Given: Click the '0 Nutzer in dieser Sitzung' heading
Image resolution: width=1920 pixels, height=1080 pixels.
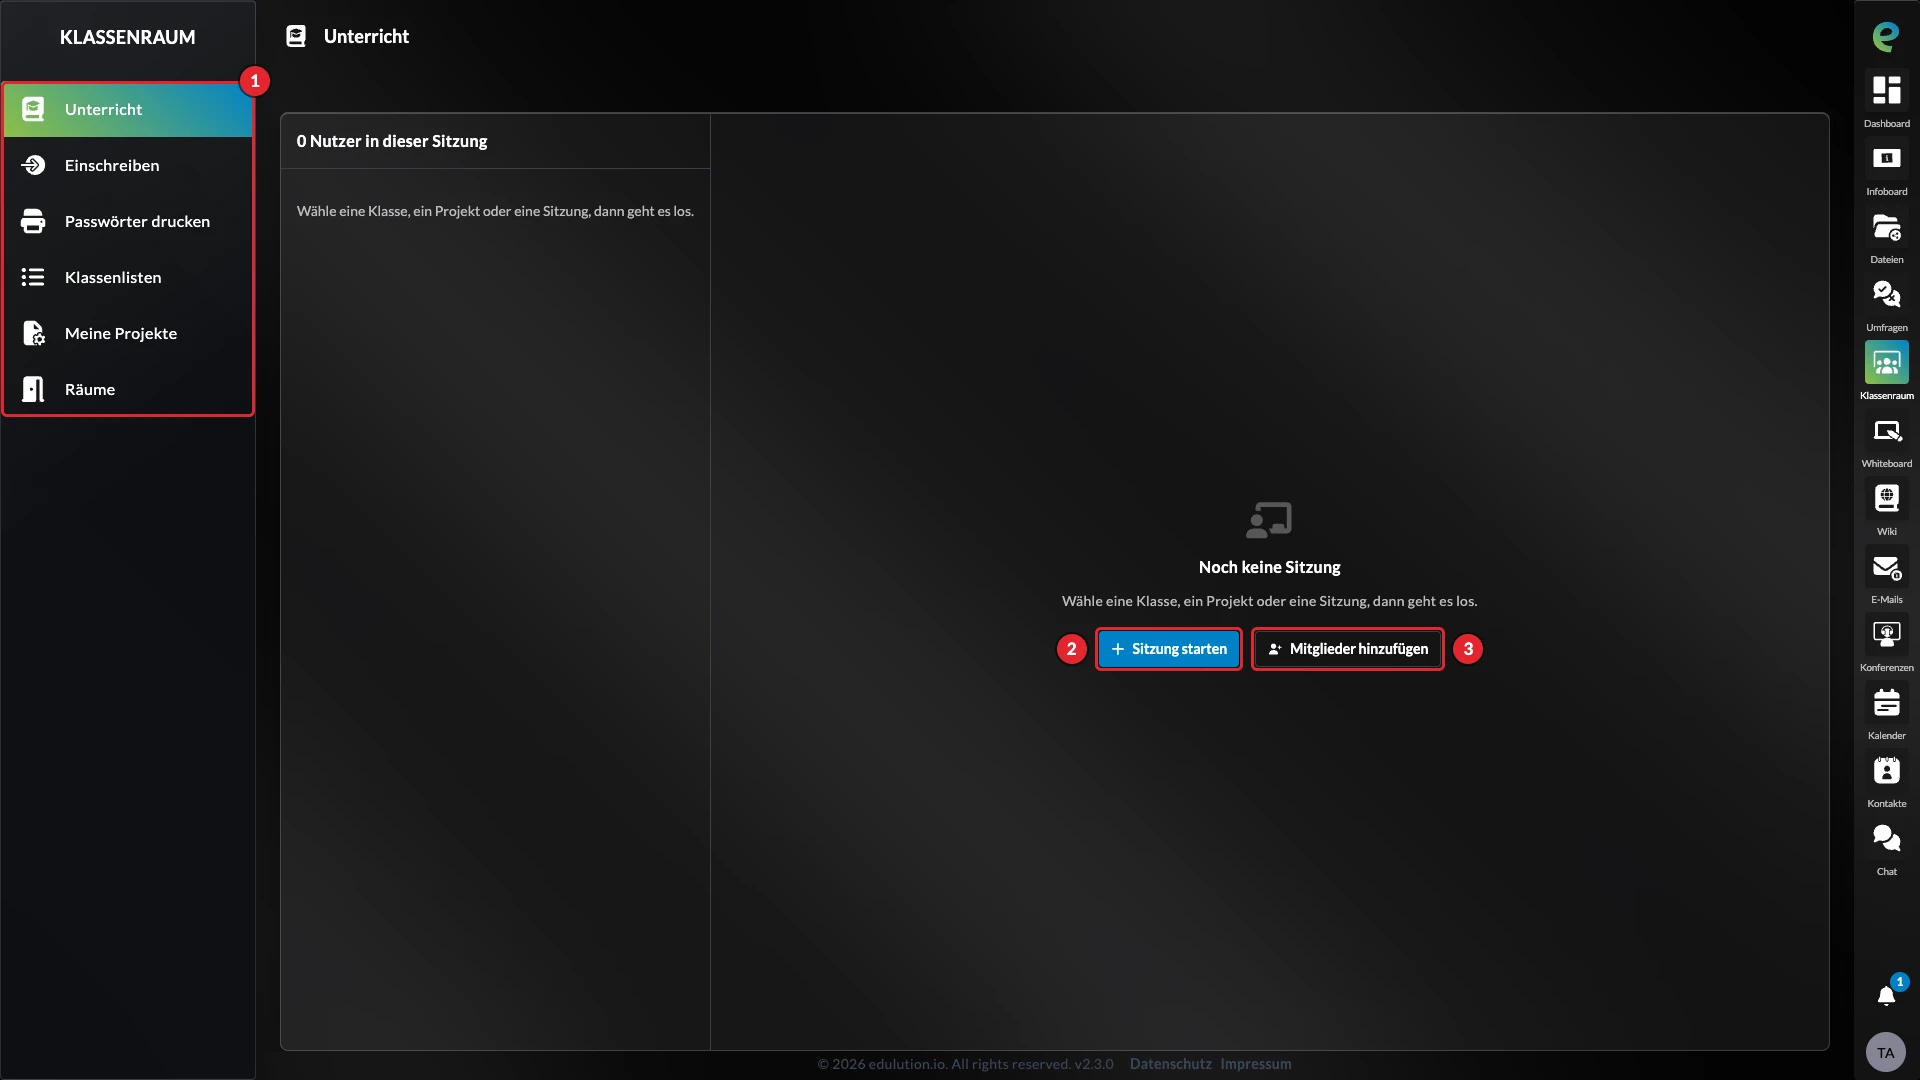Looking at the screenshot, I should [x=392, y=141].
